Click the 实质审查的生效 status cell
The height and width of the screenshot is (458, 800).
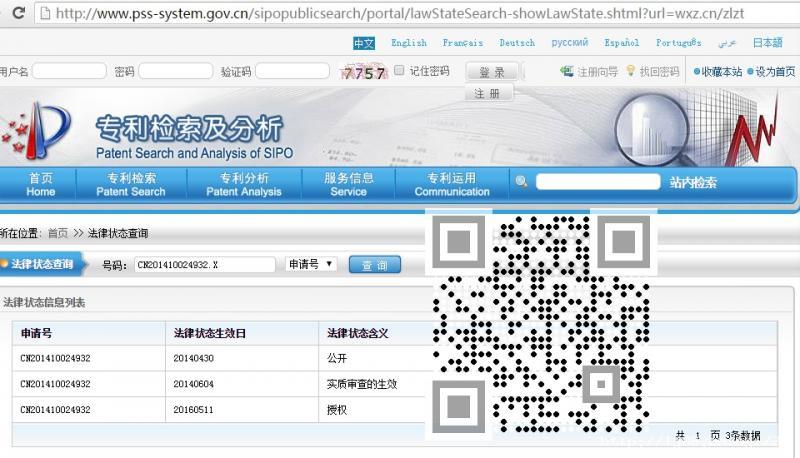(362, 384)
